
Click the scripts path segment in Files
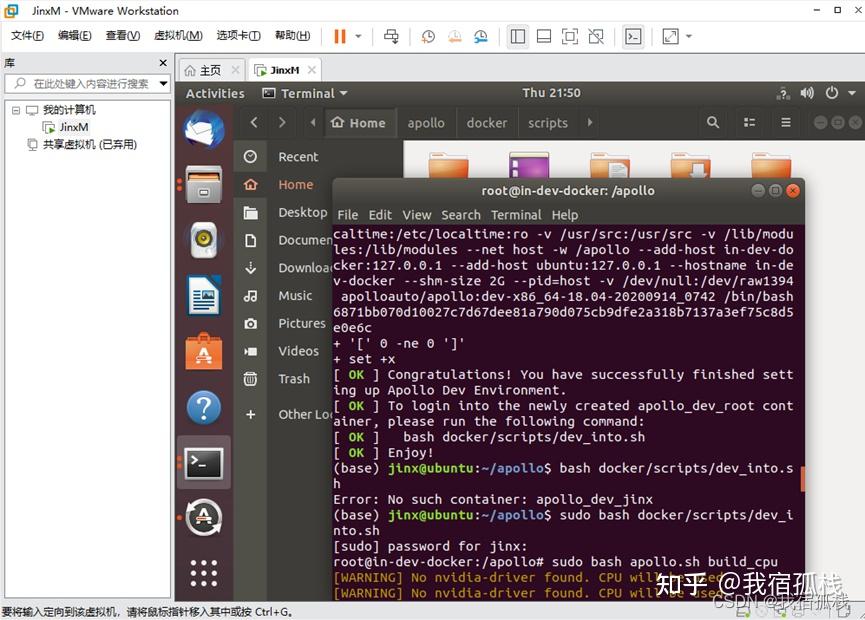pyautogui.click(x=548, y=123)
